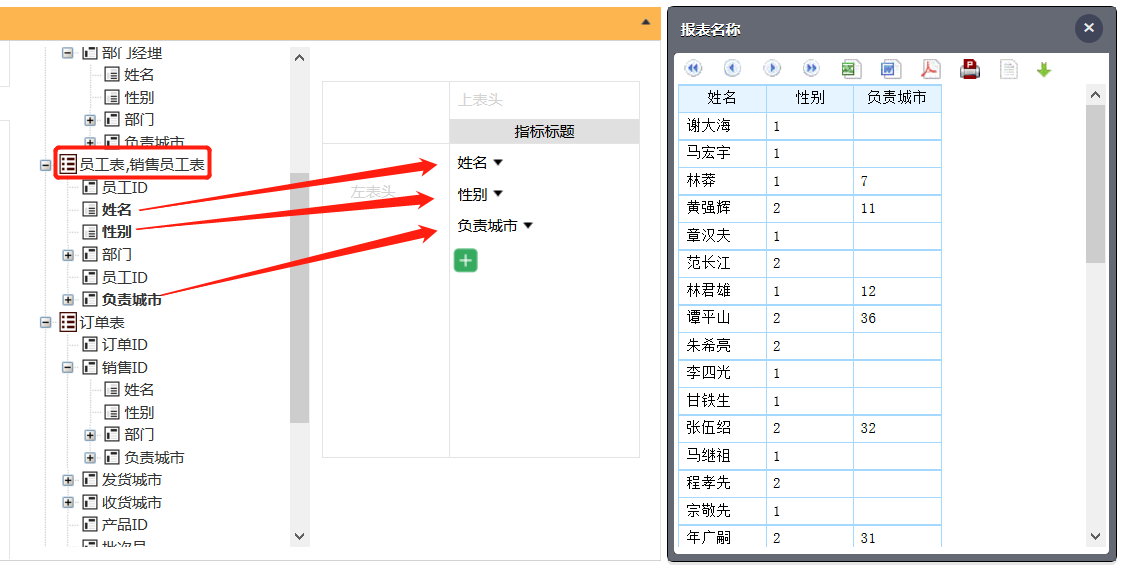Image resolution: width=1126 pixels, height=573 pixels.
Task: Open the 性别 indicator dropdown arrow
Action: (x=498, y=195)
